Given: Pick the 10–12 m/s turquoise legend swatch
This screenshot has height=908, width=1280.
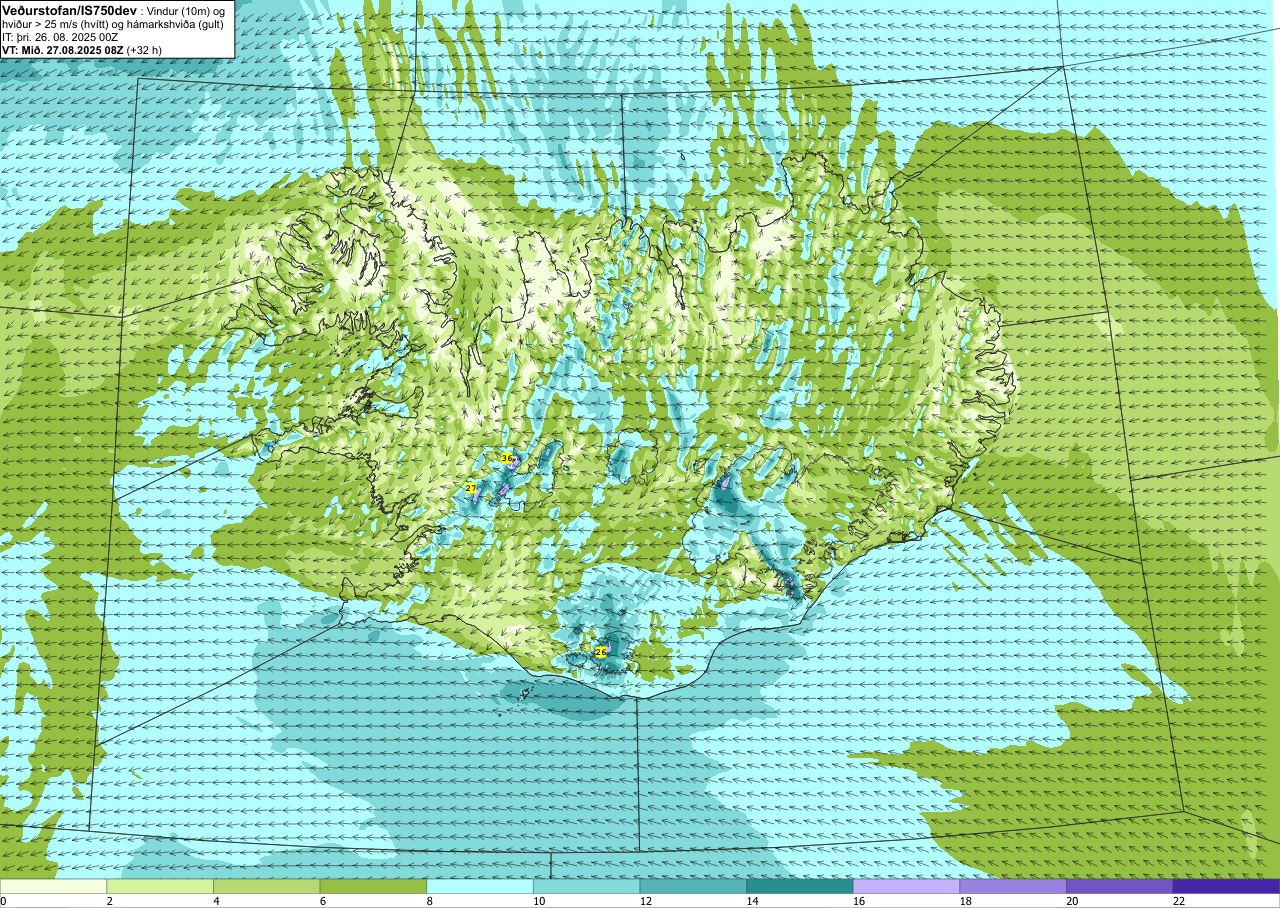Looking at the screenshot, I should click(586, 886).
